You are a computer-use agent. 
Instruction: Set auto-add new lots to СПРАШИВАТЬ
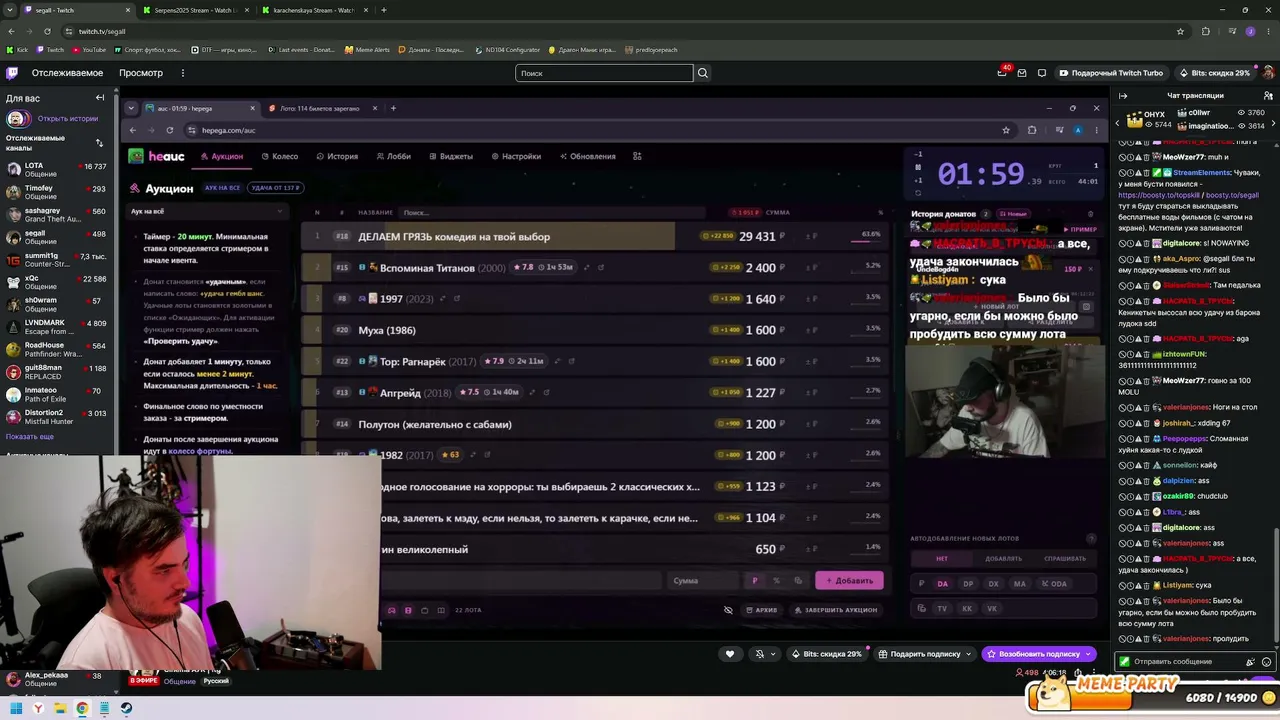tap(1065, 558)
